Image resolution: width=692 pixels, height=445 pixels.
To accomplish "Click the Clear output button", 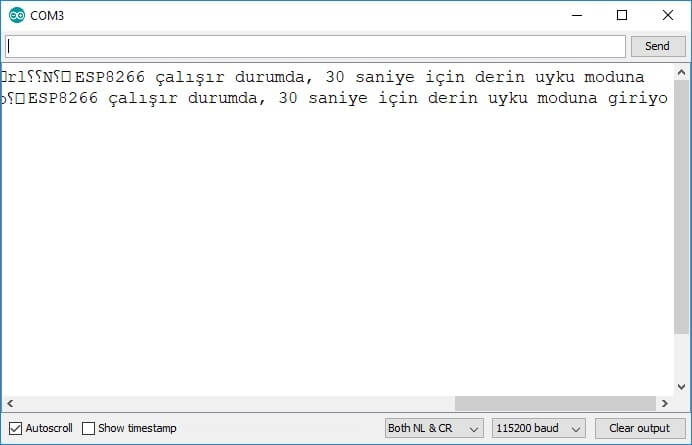I will [x=640, y=428].
